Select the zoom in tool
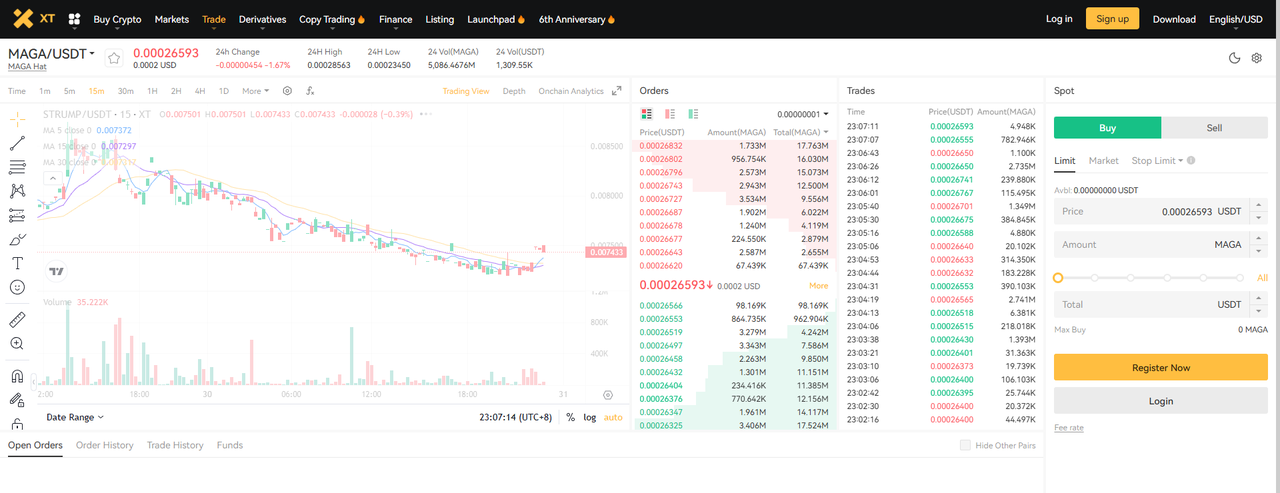 click(17, 344)
